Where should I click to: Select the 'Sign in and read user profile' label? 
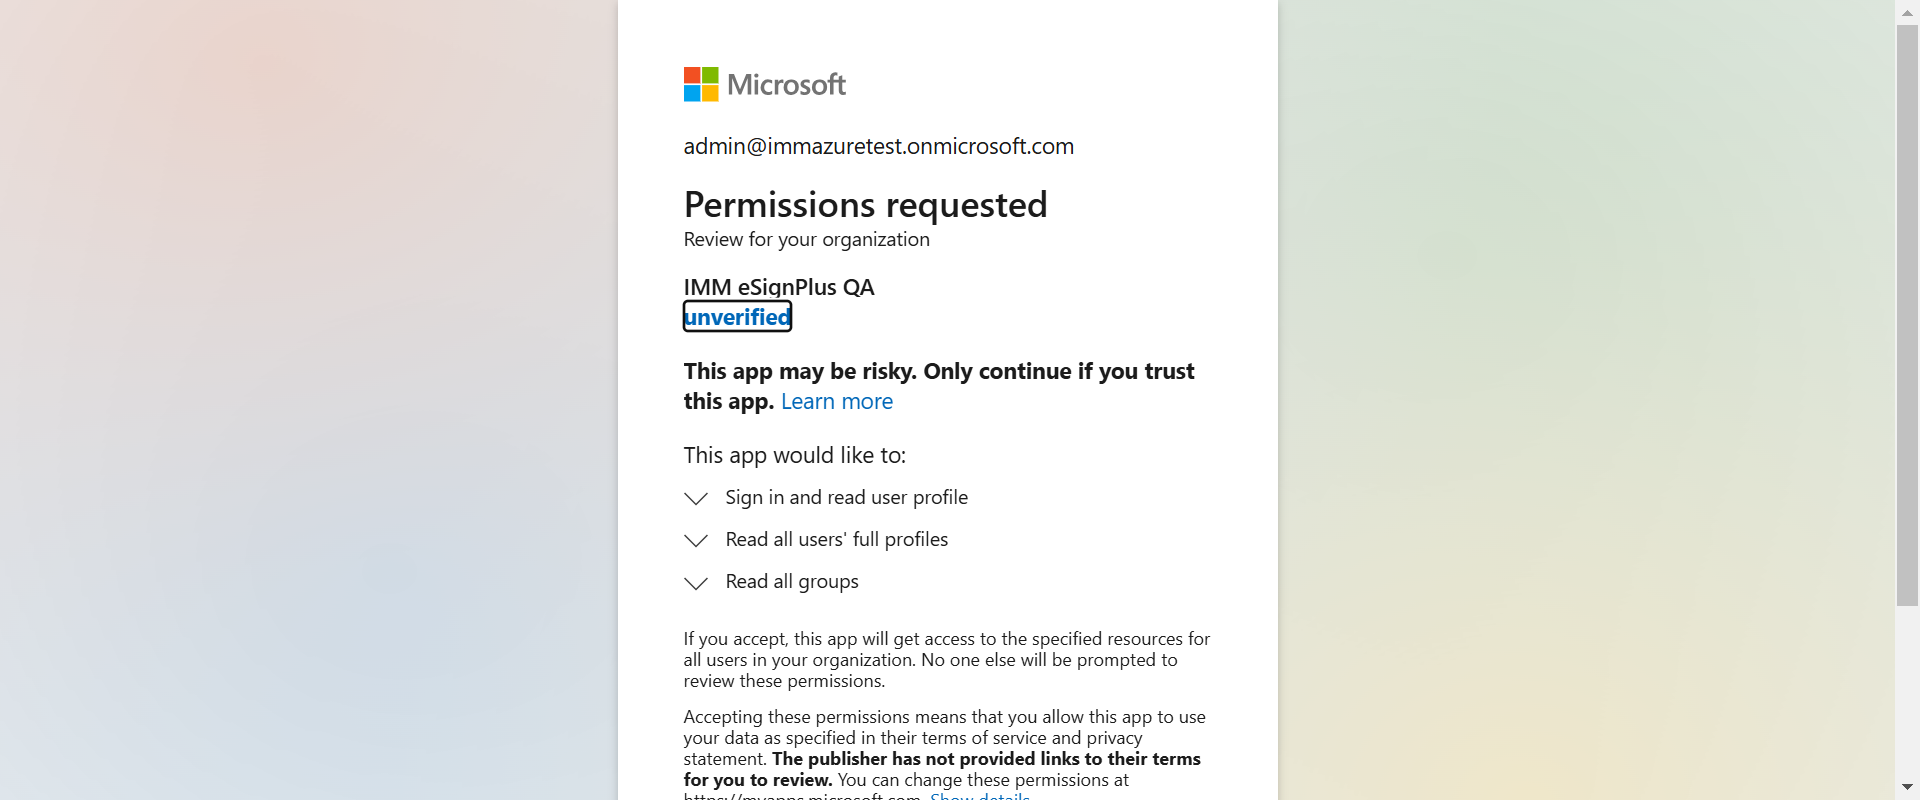(x=846, y=498)
